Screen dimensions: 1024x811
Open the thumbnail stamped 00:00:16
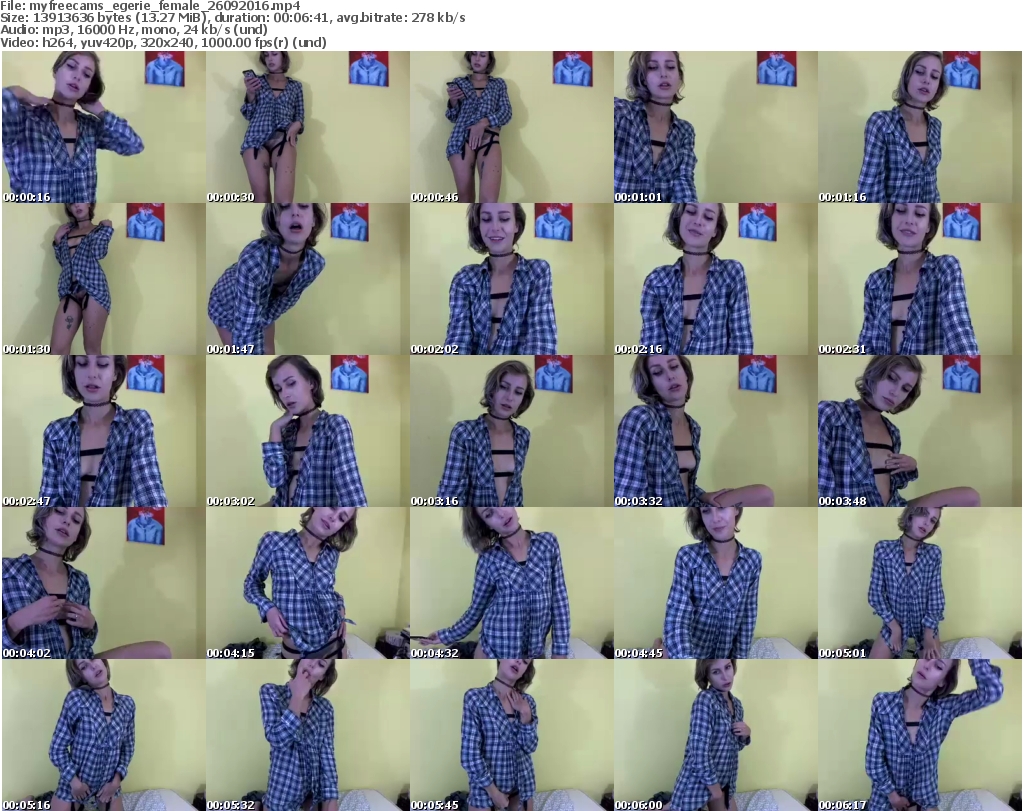pyautogui.click(x=104, y=127)
